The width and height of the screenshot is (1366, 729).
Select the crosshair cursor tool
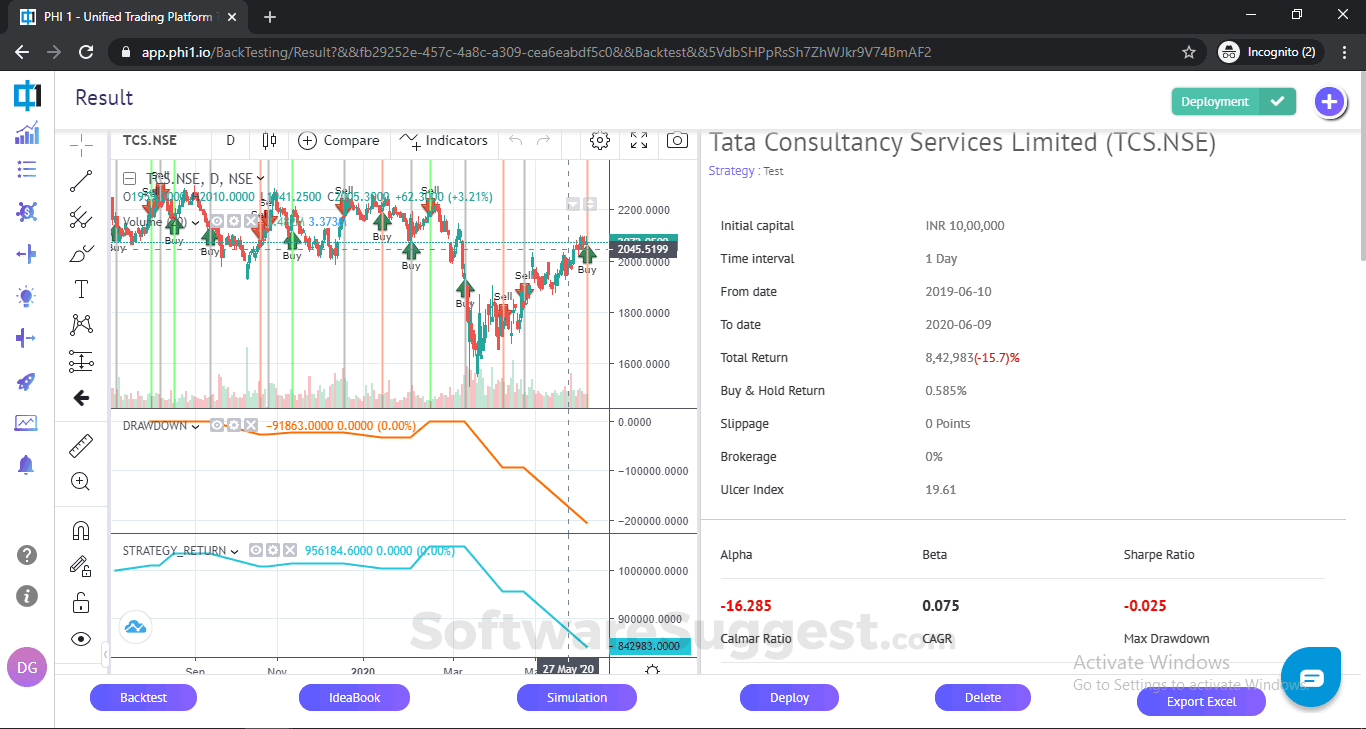[80, 143]
